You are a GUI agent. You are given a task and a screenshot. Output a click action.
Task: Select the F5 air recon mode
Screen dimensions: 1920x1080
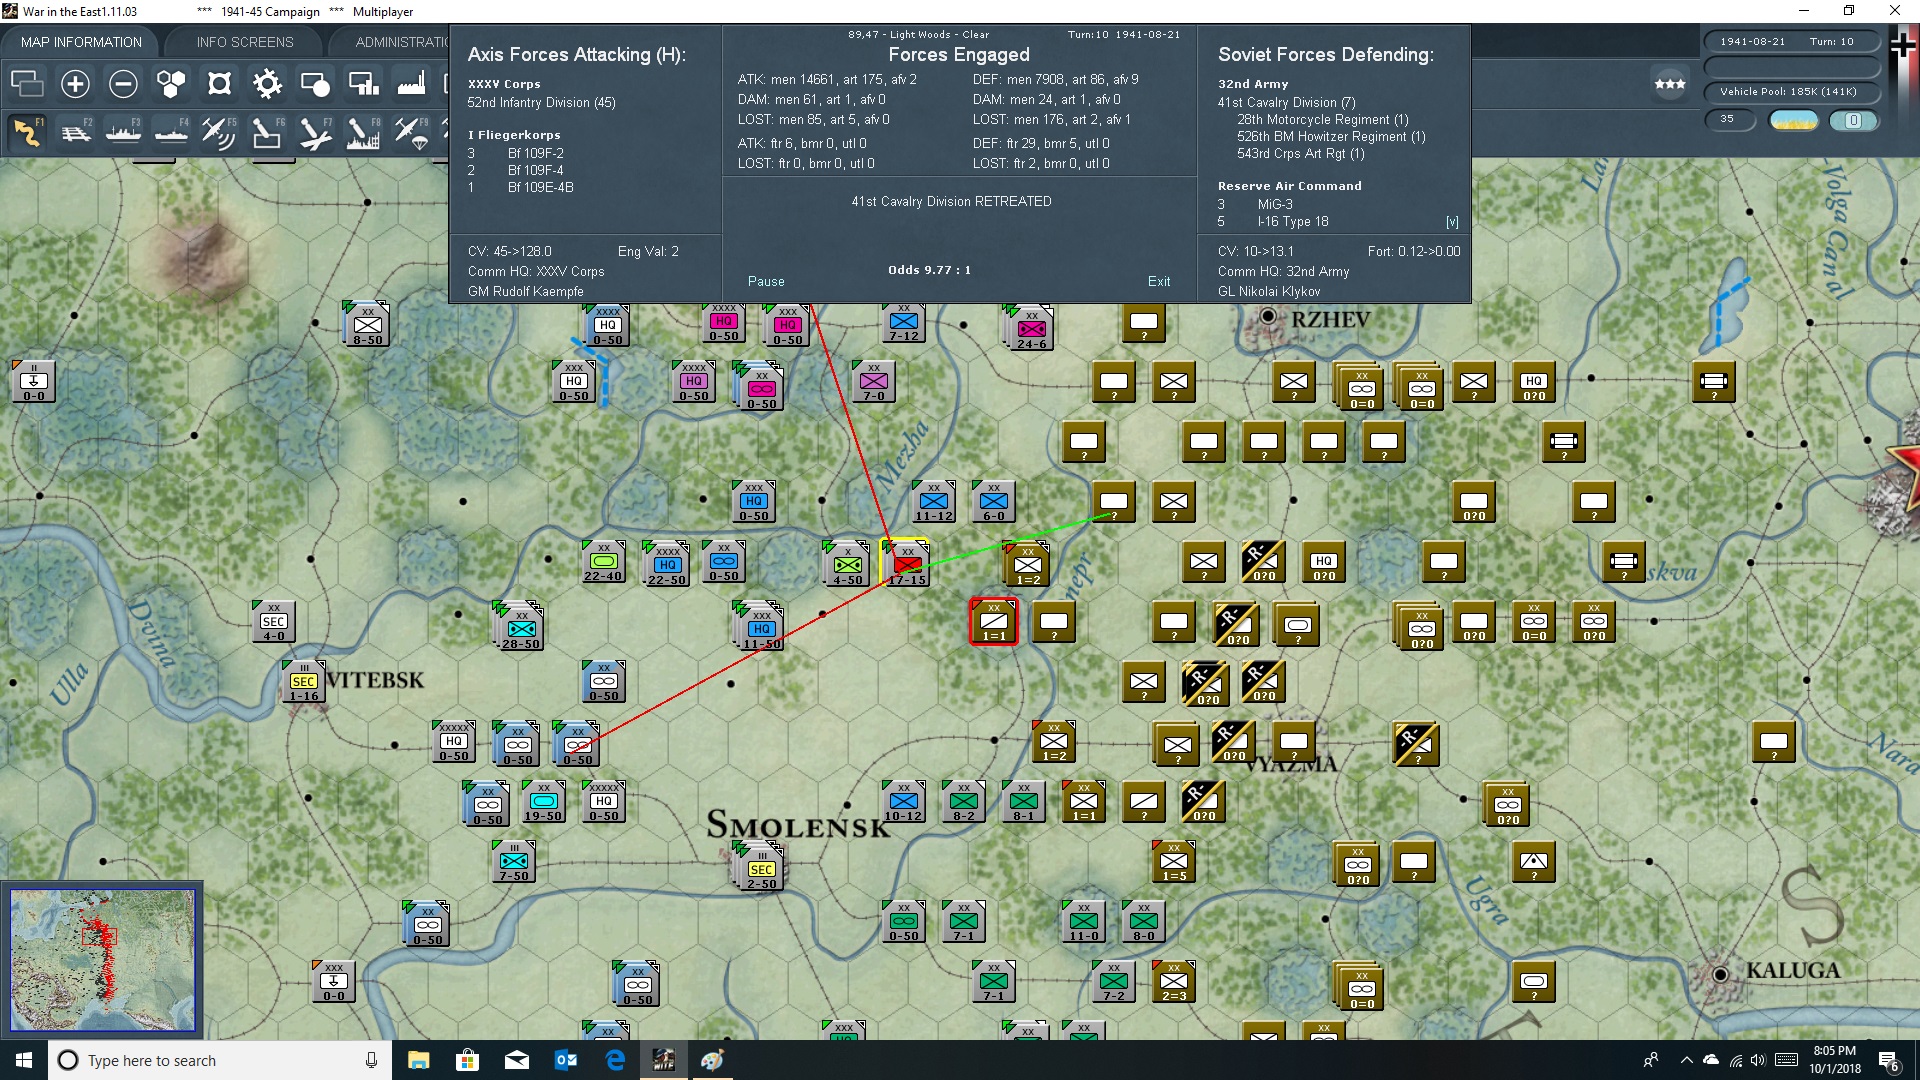[219, 133]
